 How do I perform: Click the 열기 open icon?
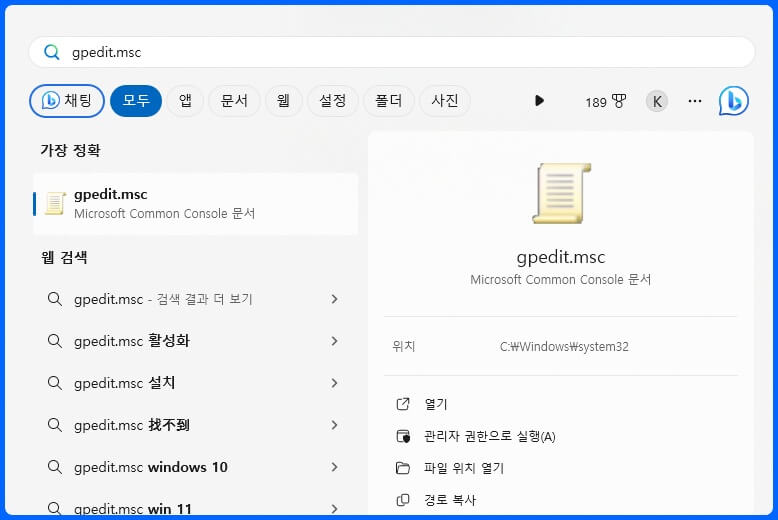tap(403, 404)
